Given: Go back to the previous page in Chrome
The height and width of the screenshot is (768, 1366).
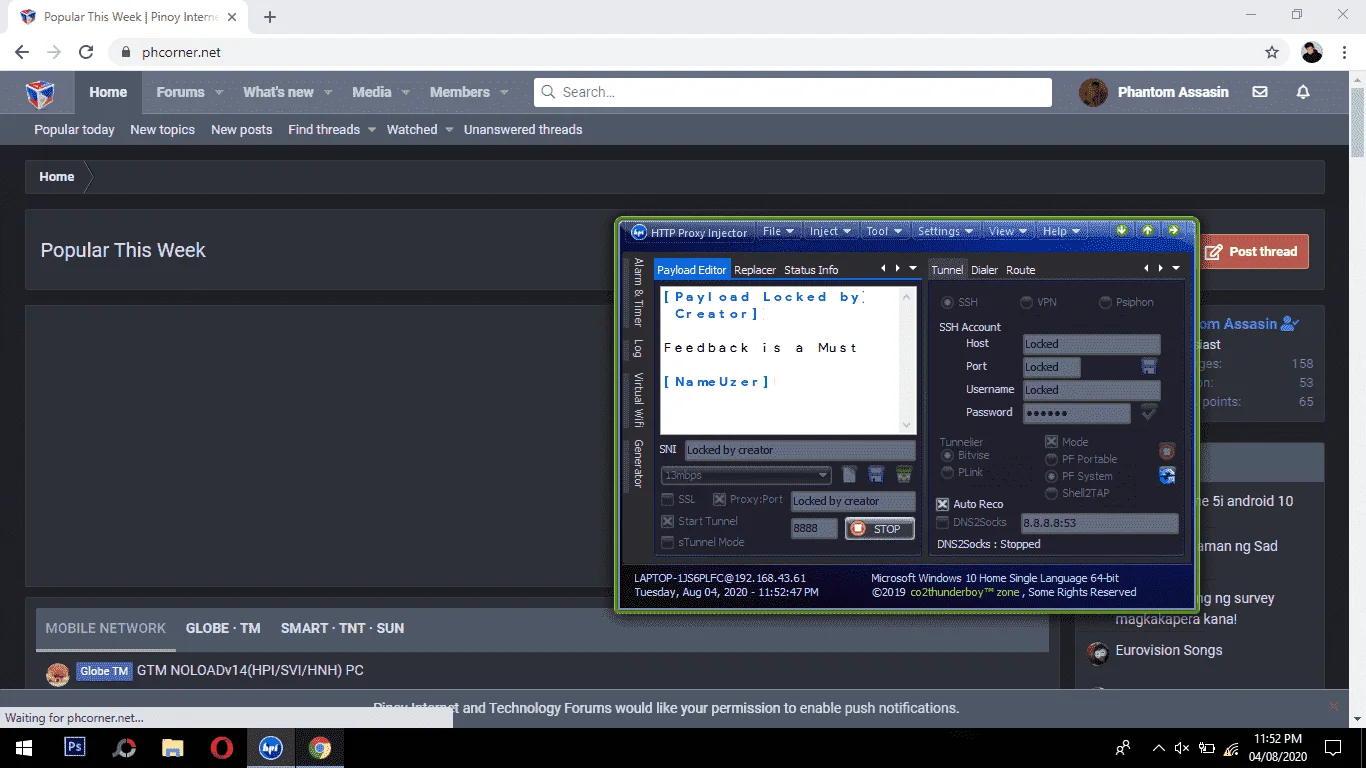Looking at the screenshot, I should coord(22,52).
